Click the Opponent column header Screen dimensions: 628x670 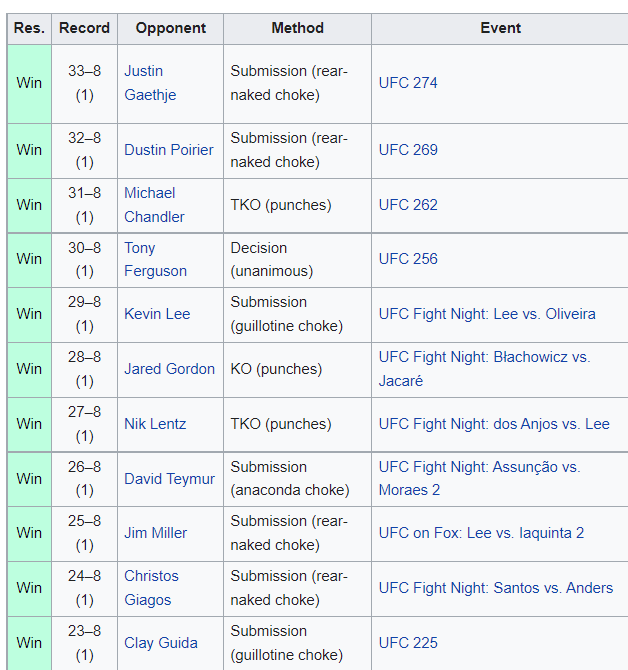click(x=170, y=29)
